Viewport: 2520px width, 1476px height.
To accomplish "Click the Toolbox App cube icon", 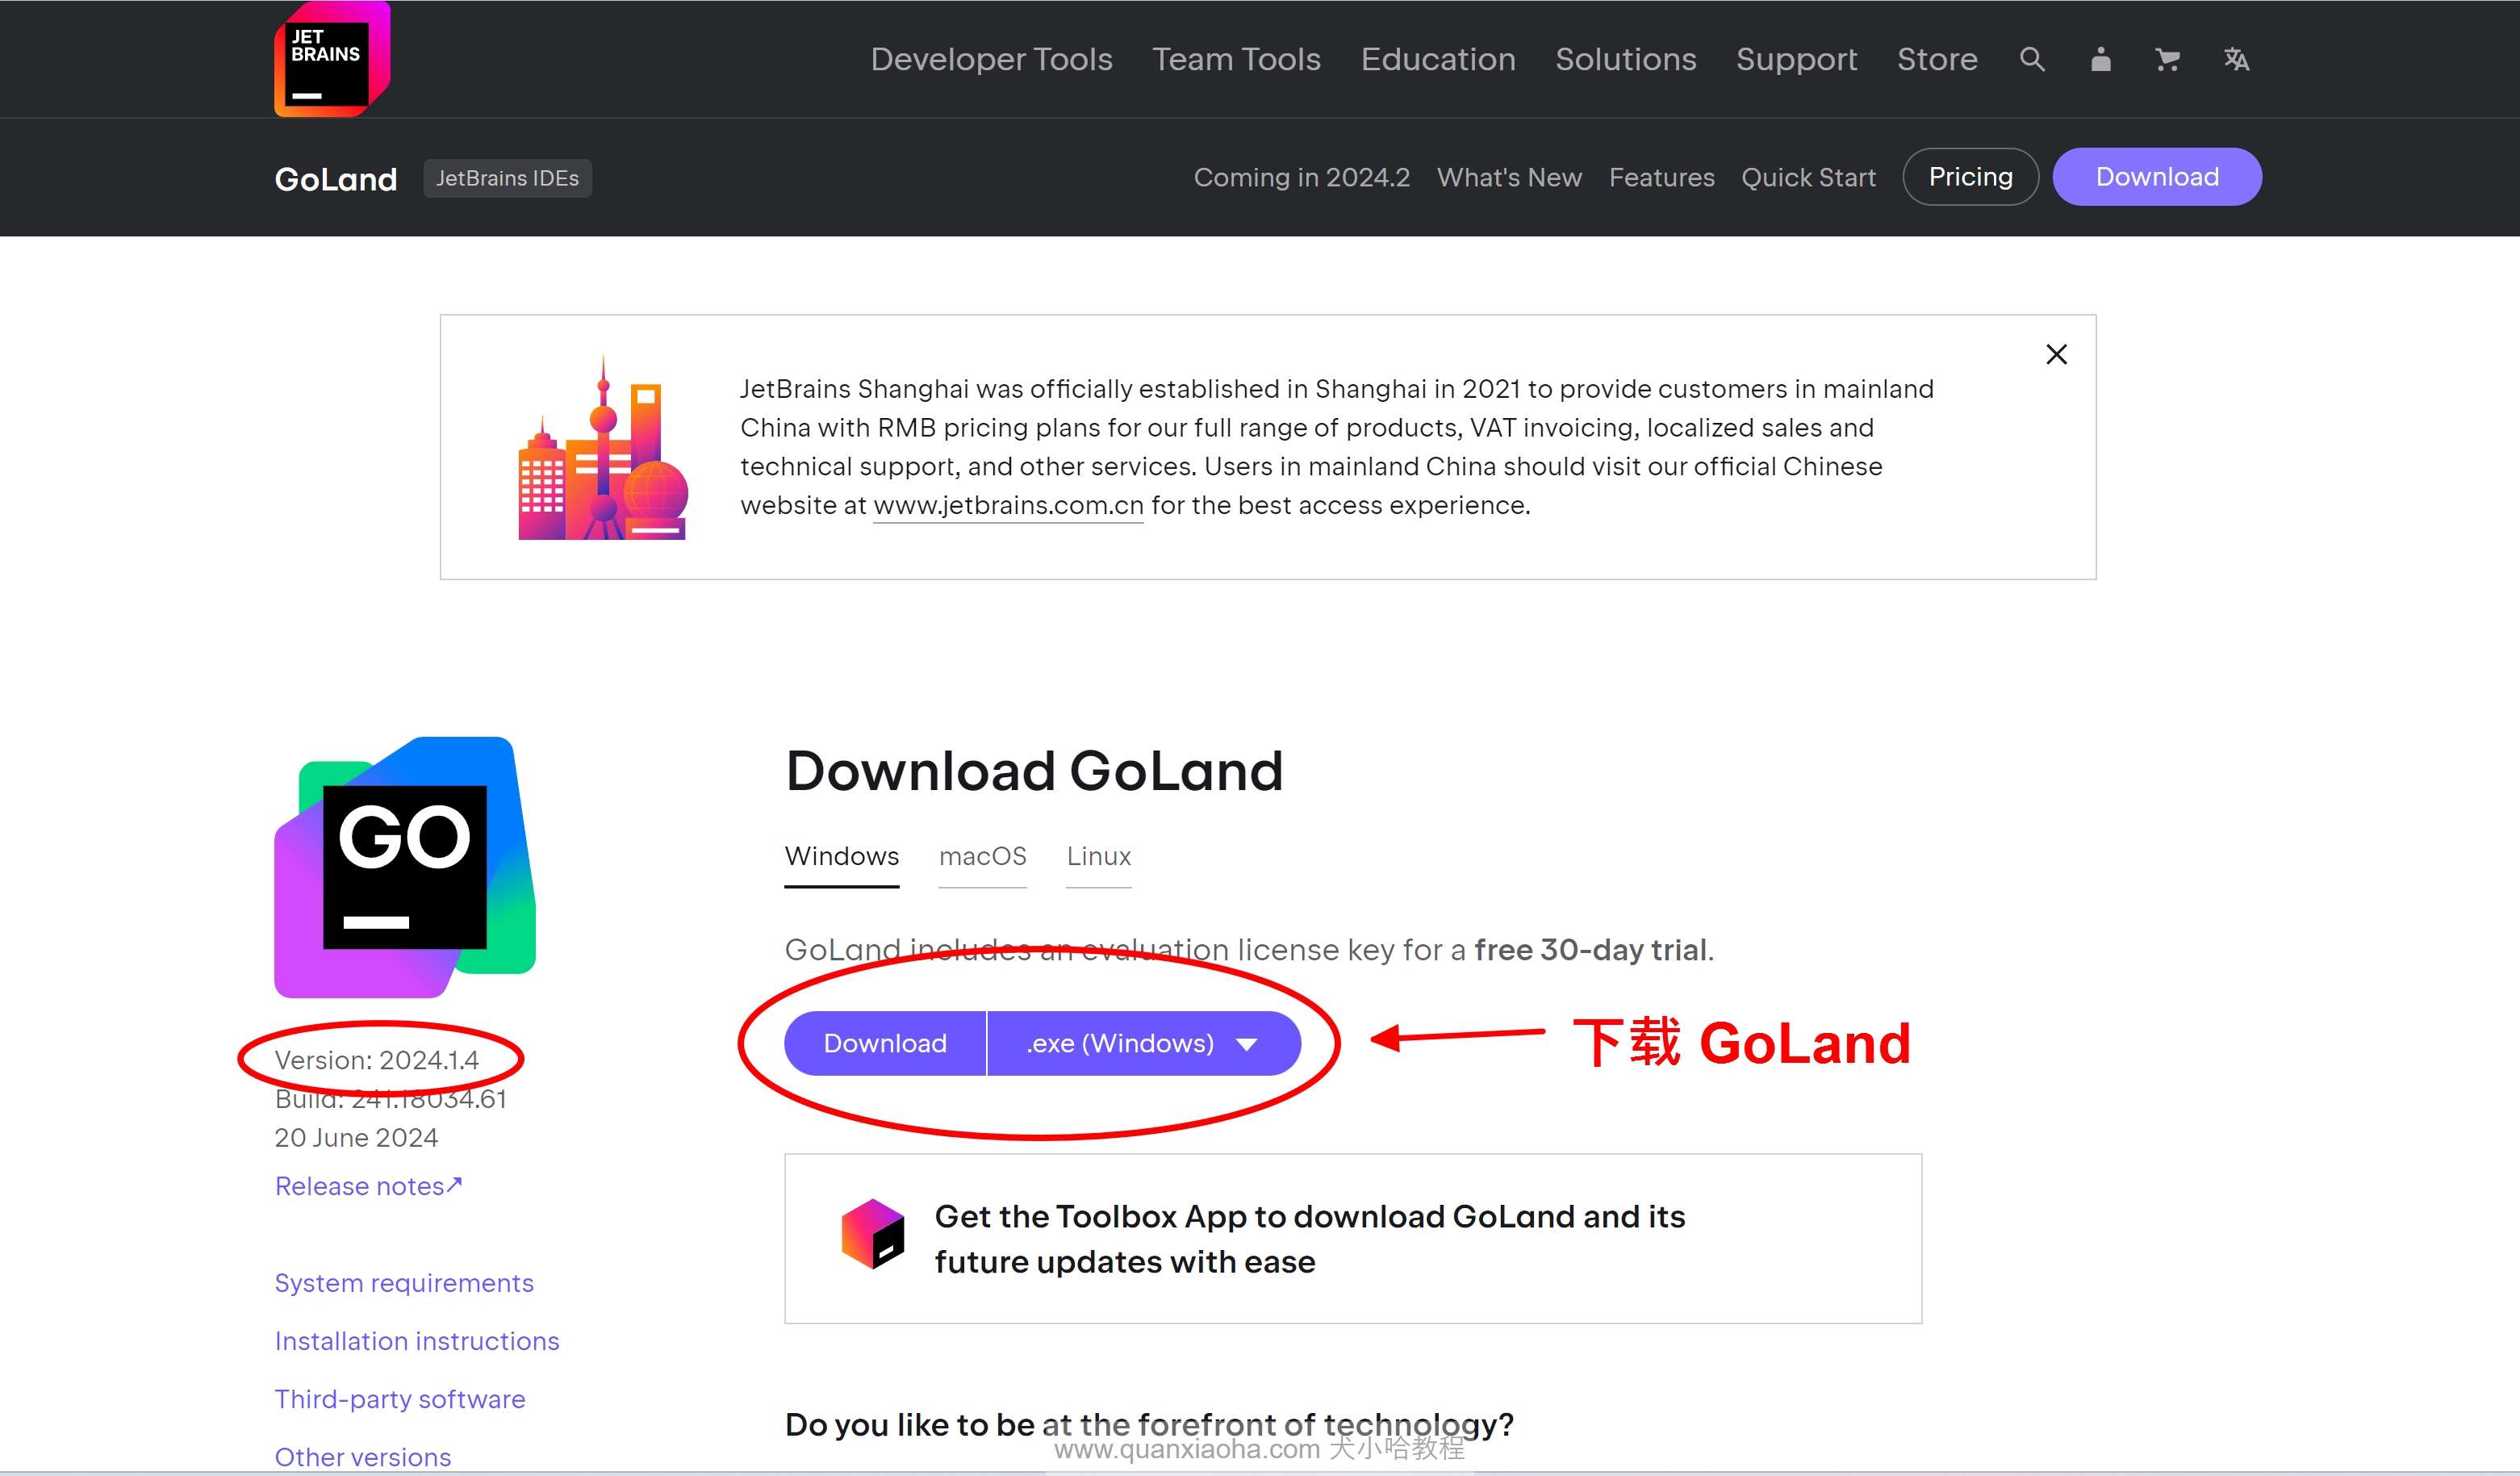I will coord(872,1234).
